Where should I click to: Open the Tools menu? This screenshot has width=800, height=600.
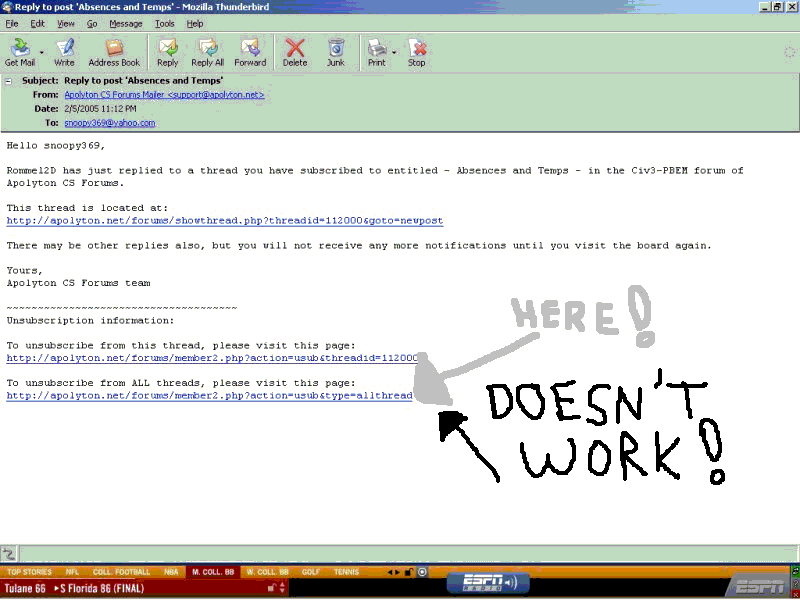tap(164, 23)
